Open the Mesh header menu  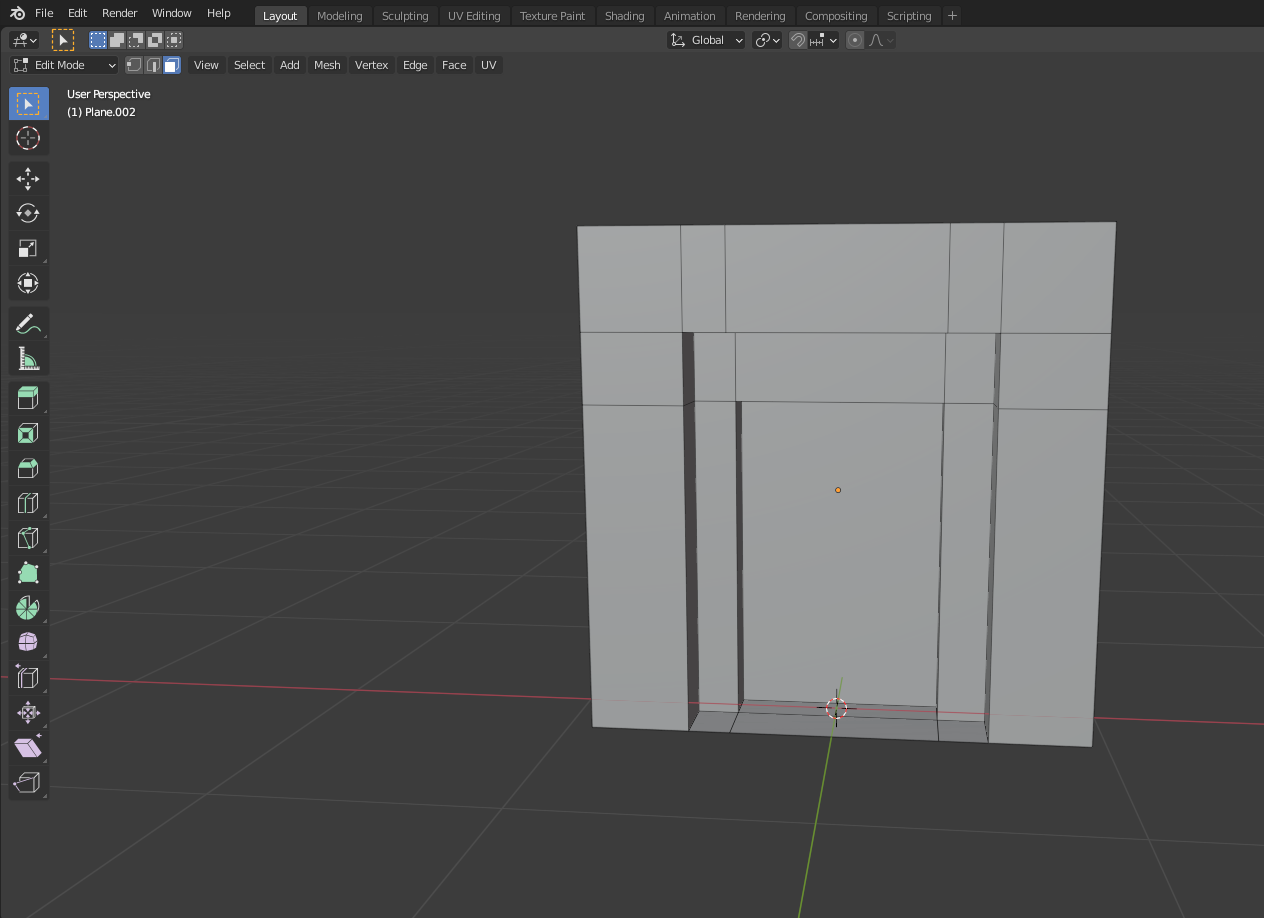pos(327,65)
